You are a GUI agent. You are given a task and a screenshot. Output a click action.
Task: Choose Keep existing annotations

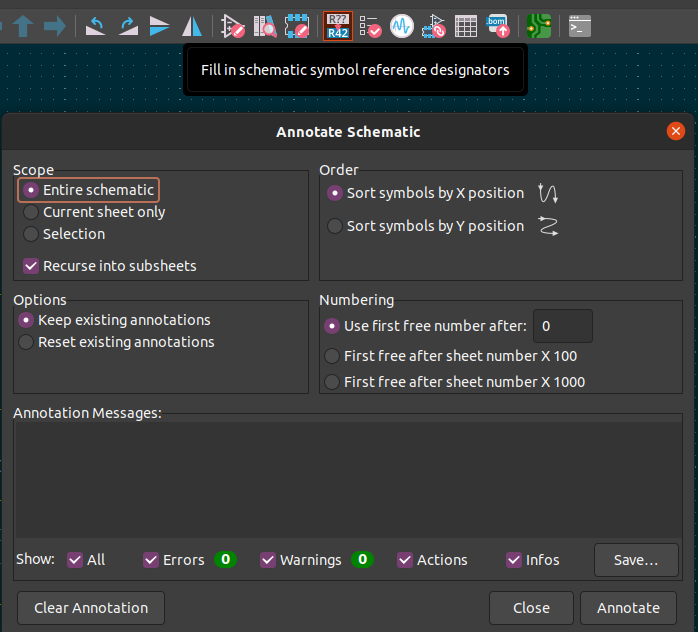pos(114,320)
